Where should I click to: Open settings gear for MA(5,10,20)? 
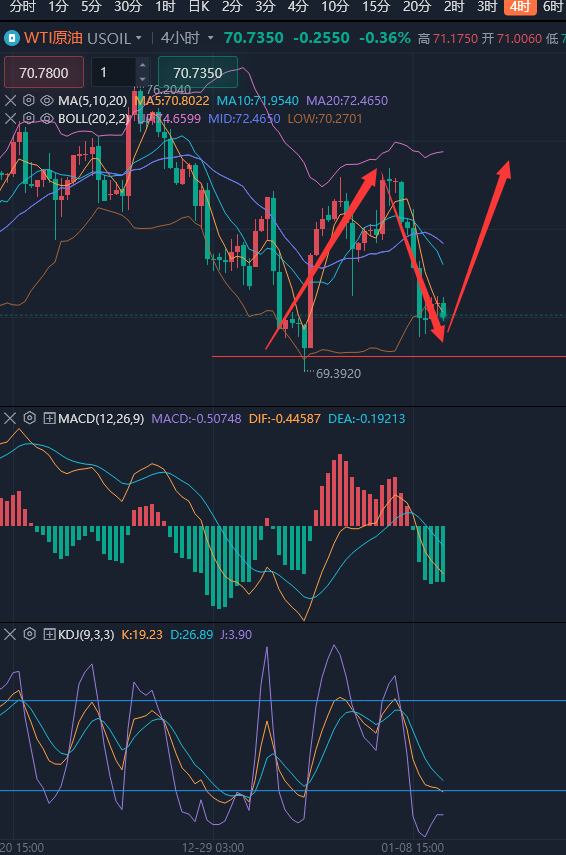[29, 100]
